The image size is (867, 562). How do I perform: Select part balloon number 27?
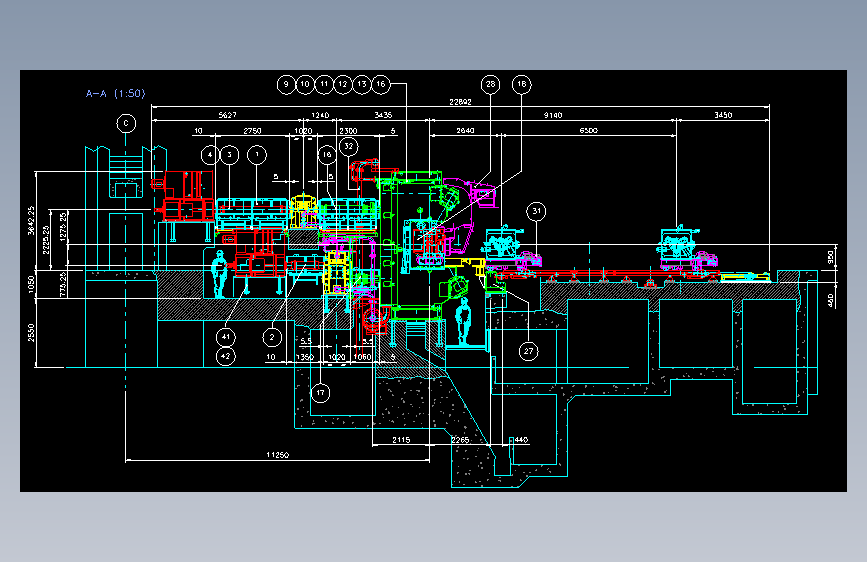click(529, 351)
